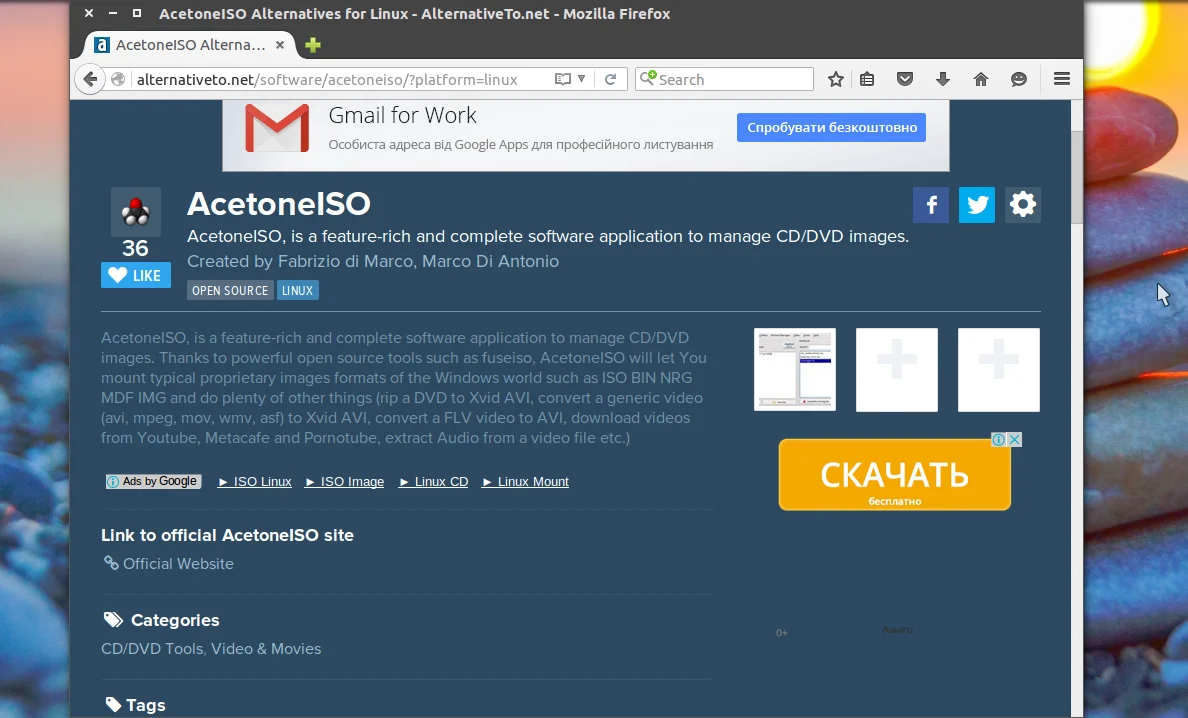Open the ISO Linux ad link
Image resolution: width=1188 pixels, height=718 pixels.
(255, 482)
